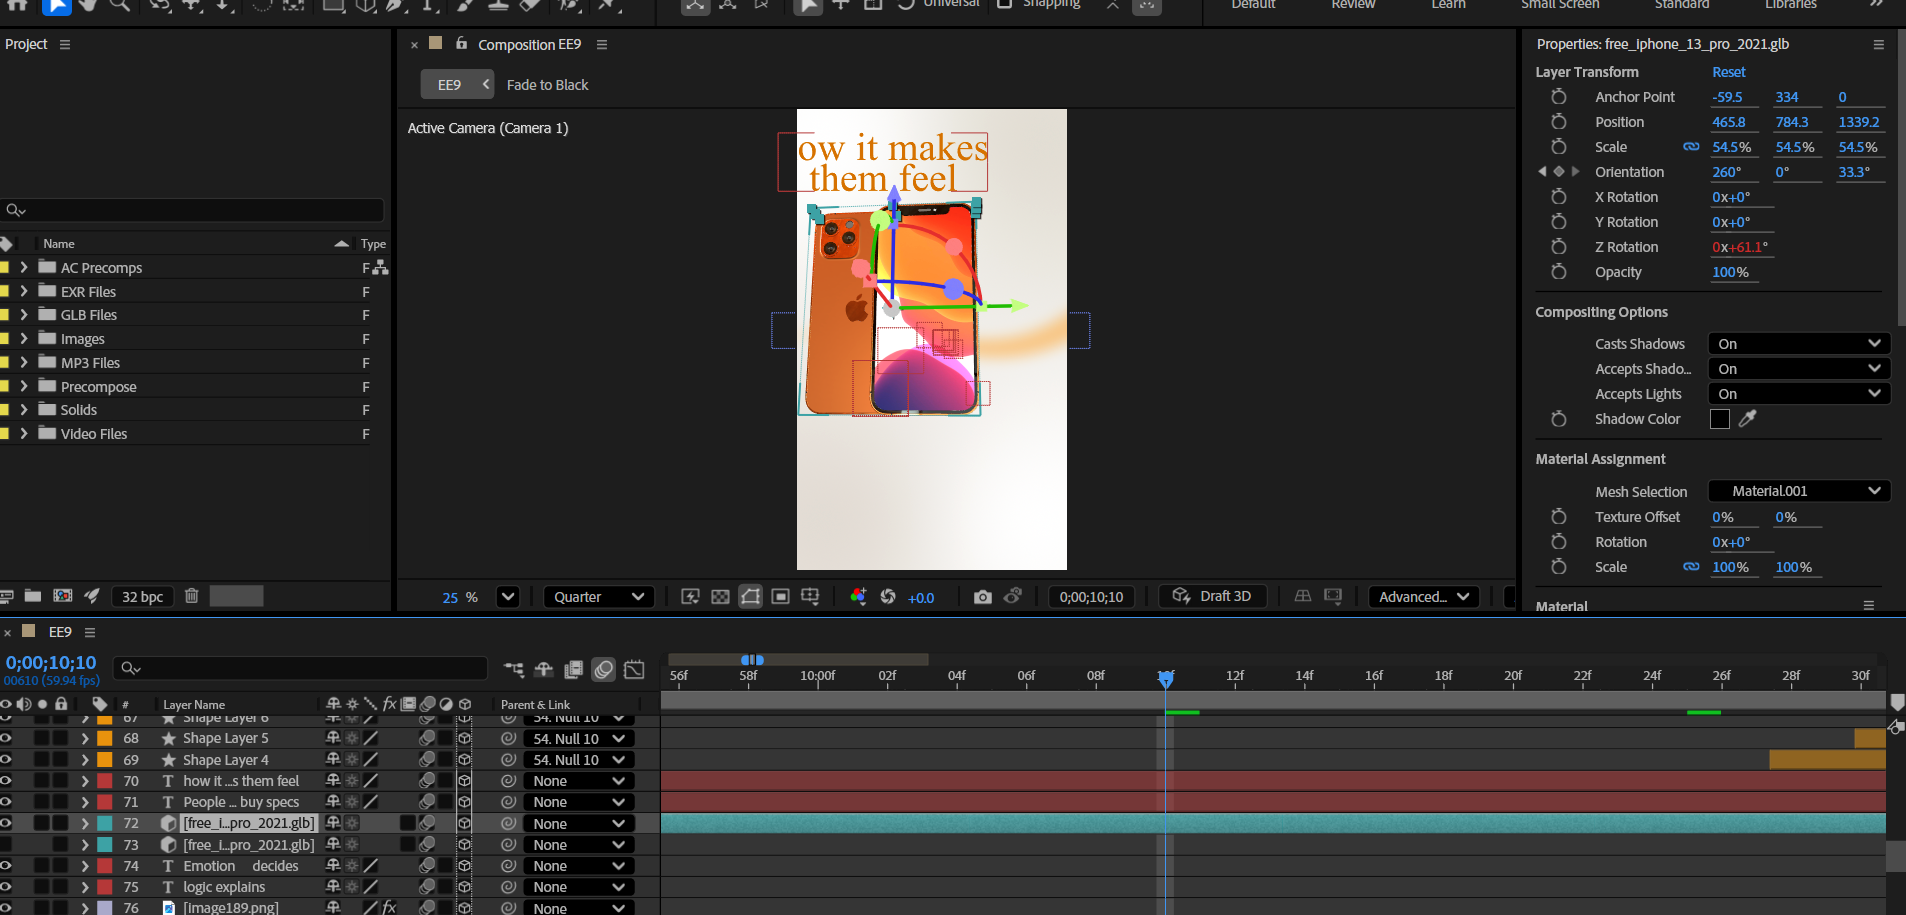Toggle the Shy layers switch in timeline
The height and width of the screenshot is (915, 1906).
pos(544,670)
